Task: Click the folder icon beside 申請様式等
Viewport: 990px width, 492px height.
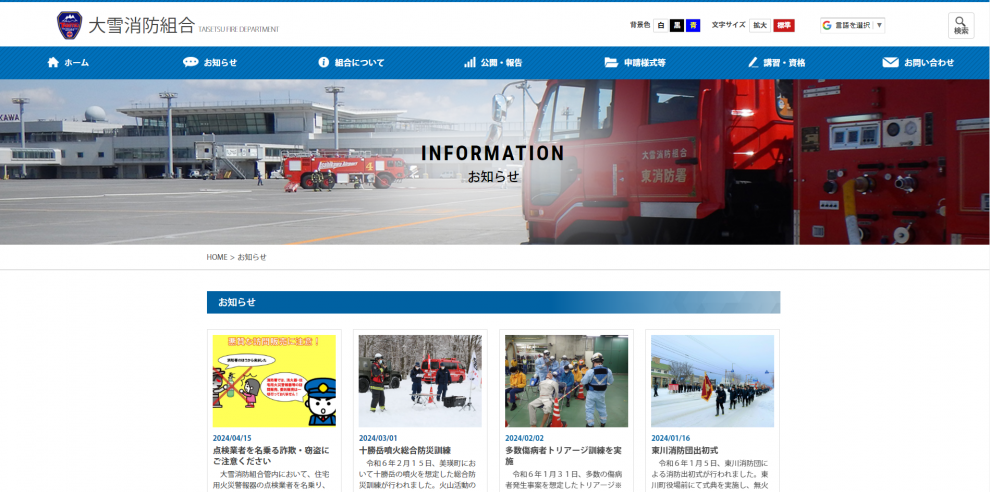Action: click(x=611, y=63)
